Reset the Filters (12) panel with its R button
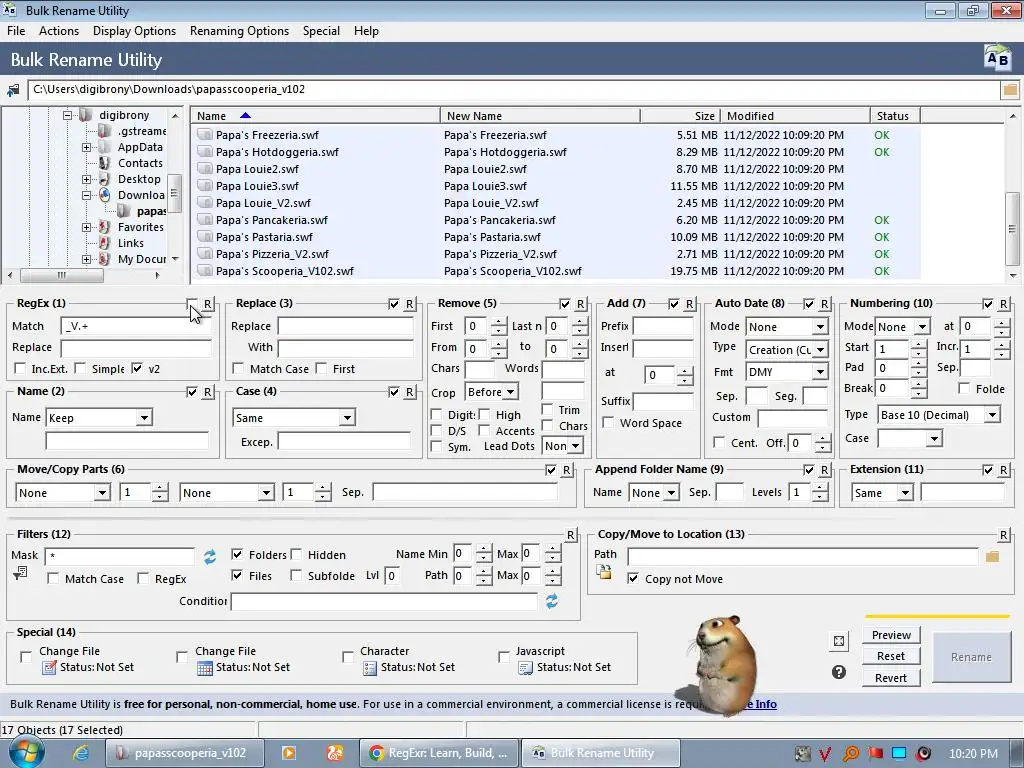This screenshot has height=768, width=1024. [571, 535]
